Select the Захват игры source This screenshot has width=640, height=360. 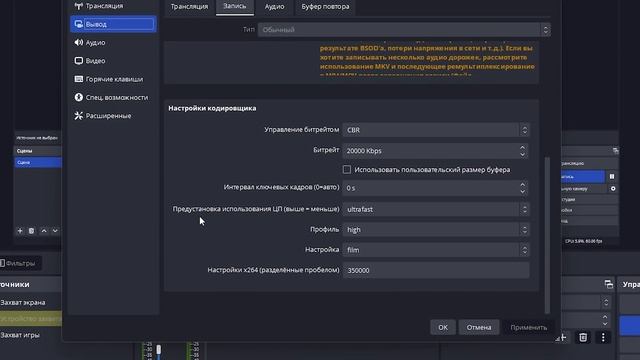pos(31,335)
